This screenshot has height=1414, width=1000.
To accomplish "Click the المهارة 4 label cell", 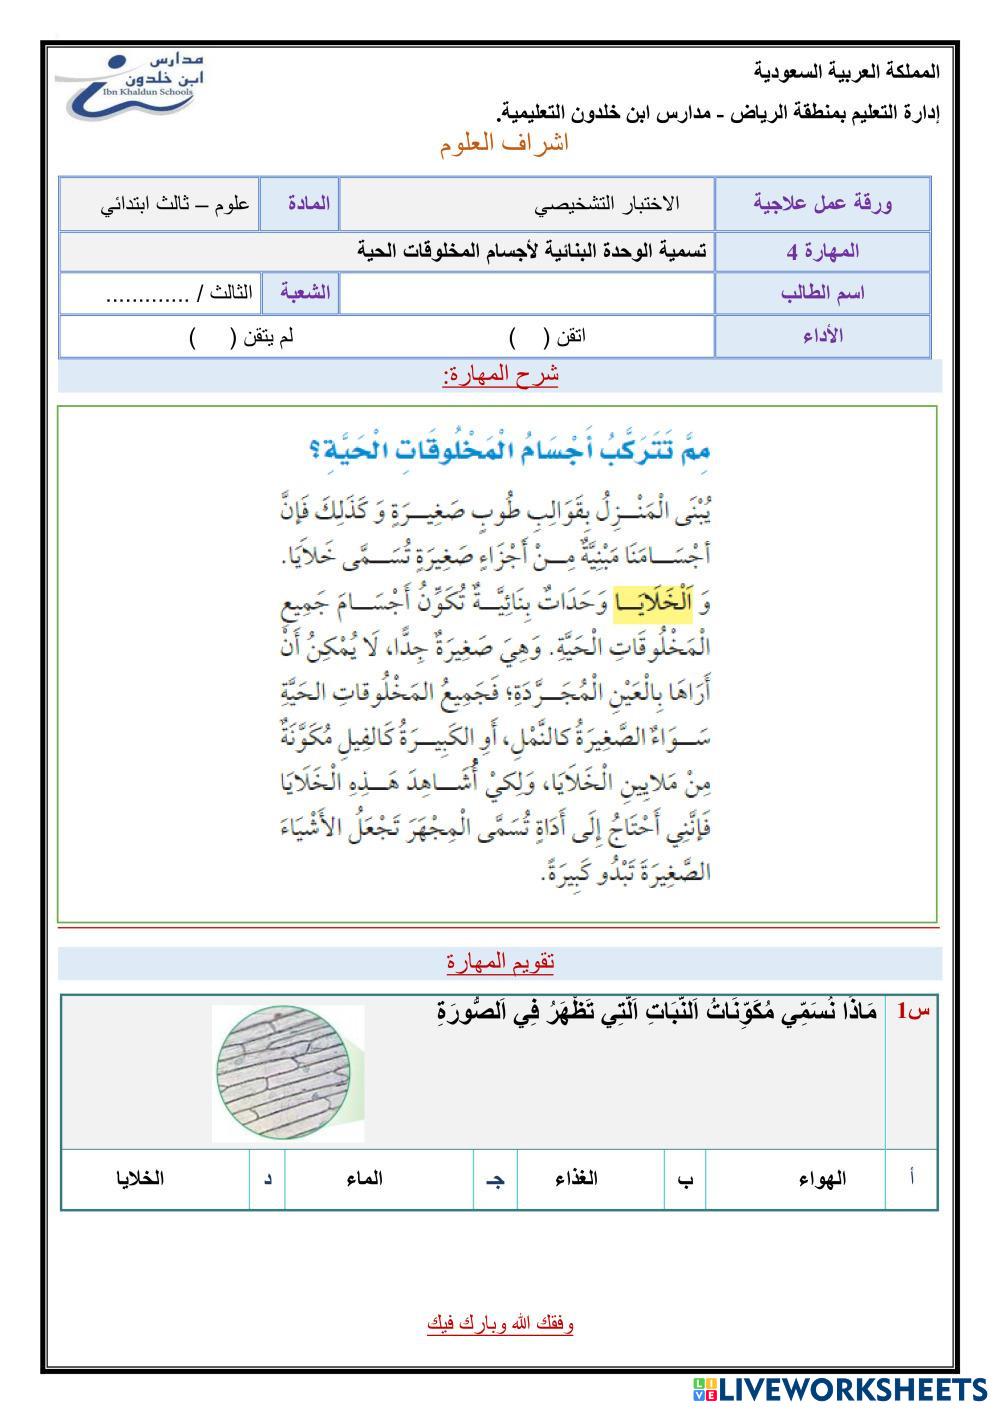I will point(822,252).
